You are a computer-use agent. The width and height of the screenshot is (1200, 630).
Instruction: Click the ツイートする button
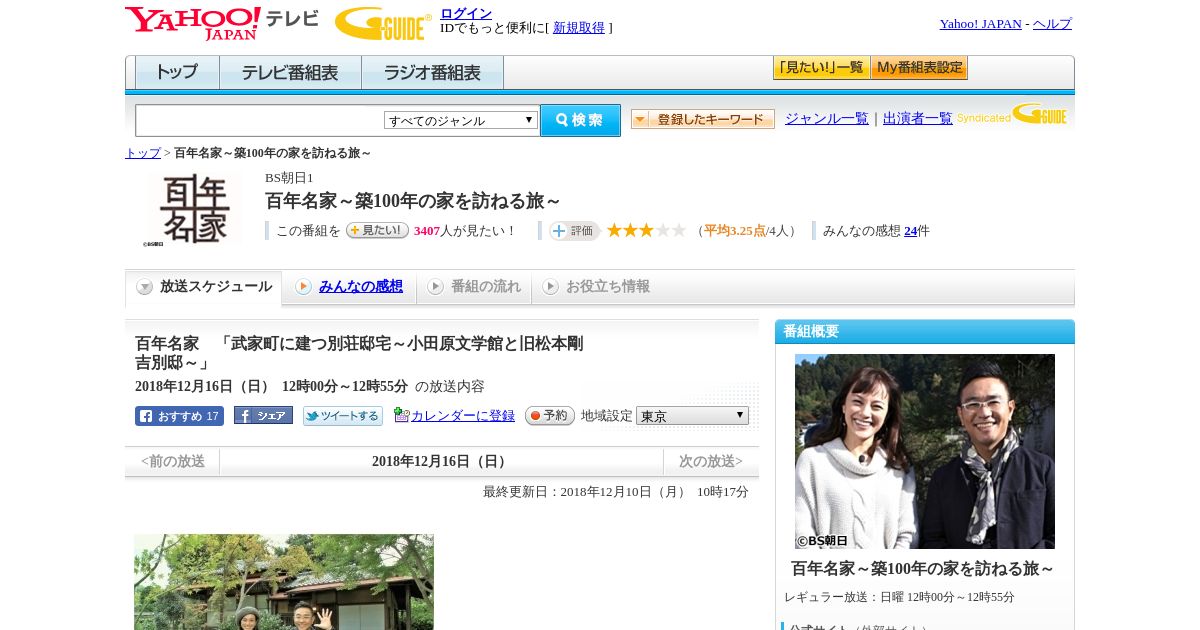343,416
